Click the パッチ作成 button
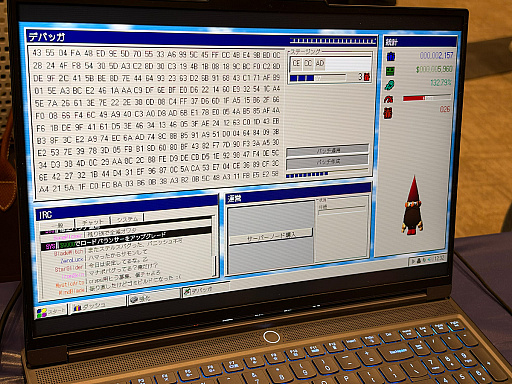This screenshot has width=512, height=384. tap(327, 162)
